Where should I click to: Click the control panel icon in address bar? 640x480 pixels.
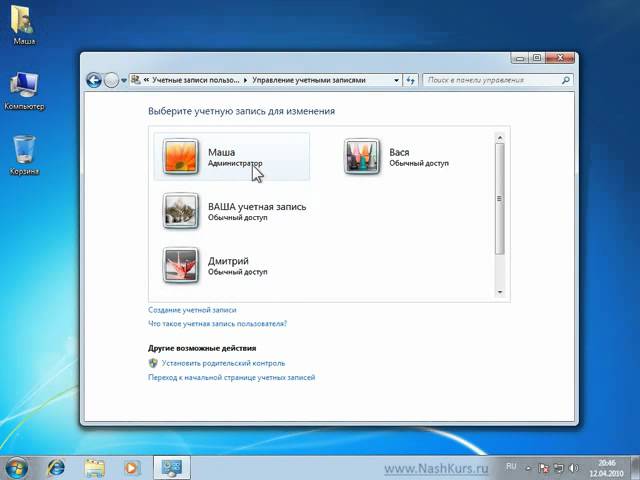click(x=136, y=80)
